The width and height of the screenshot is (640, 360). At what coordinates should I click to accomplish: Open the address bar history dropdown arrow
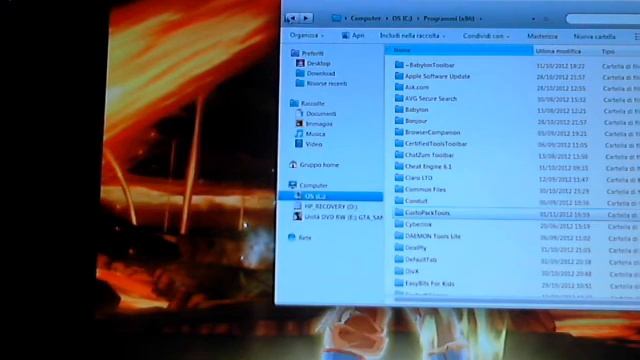coord(533,19)
